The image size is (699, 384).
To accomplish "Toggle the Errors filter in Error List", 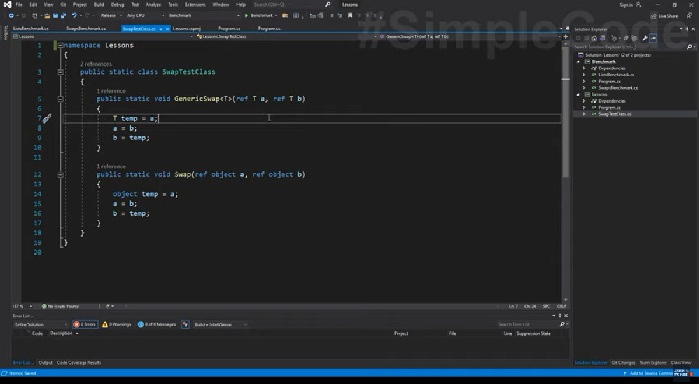I will click(85, 325).
